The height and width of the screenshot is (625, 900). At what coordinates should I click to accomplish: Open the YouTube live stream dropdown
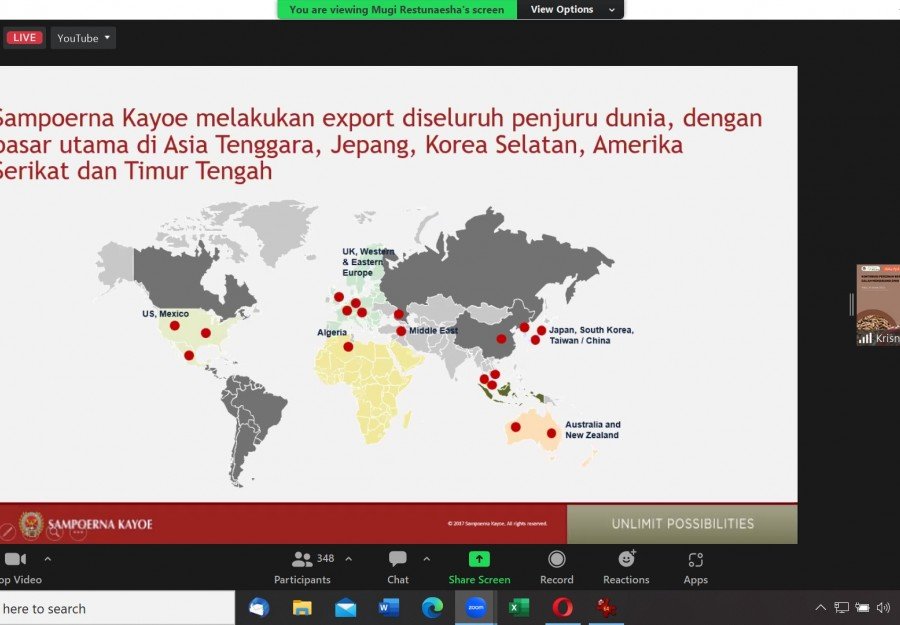pos(83,38)
